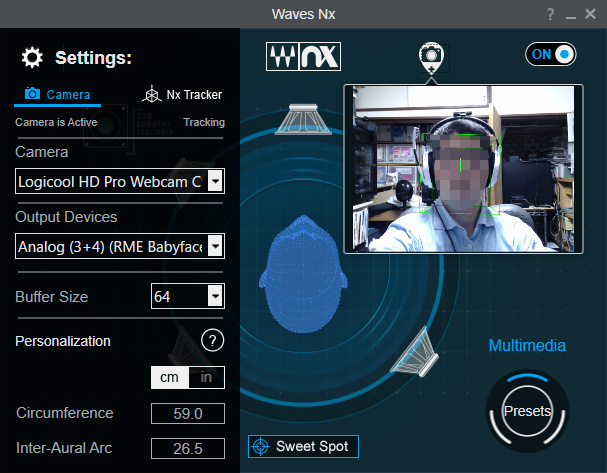607x473 pixels.
Task: Switch measurement units to inches
Action: pos(206,377)
